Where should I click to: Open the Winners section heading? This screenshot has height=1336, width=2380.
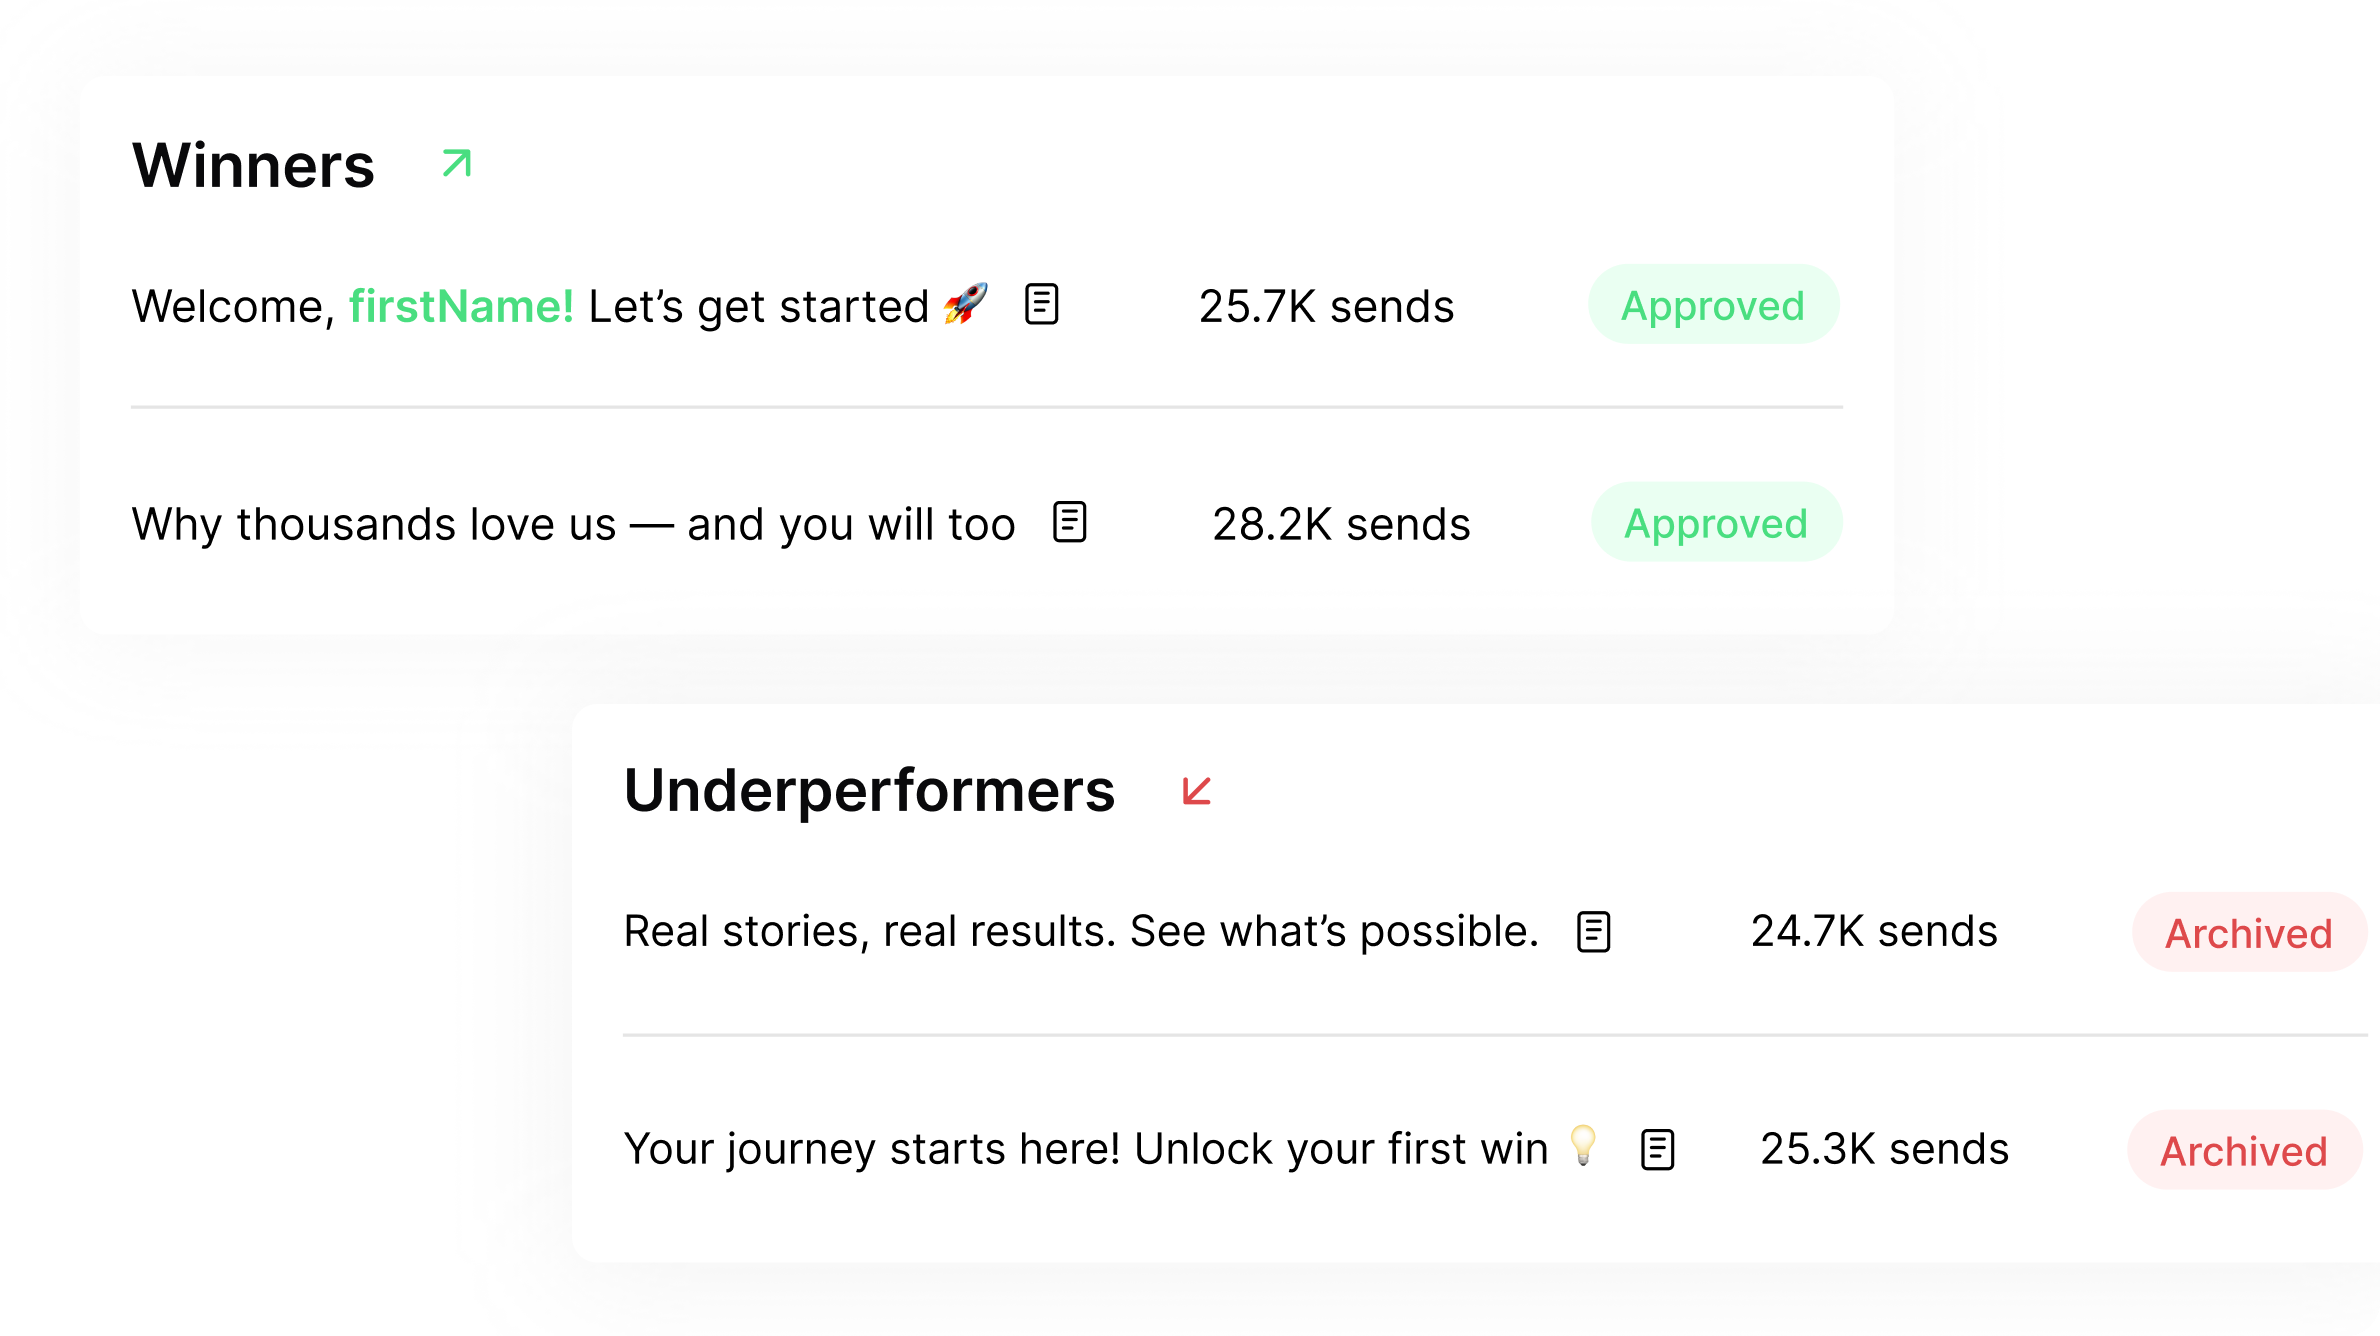tap(253, 164)
